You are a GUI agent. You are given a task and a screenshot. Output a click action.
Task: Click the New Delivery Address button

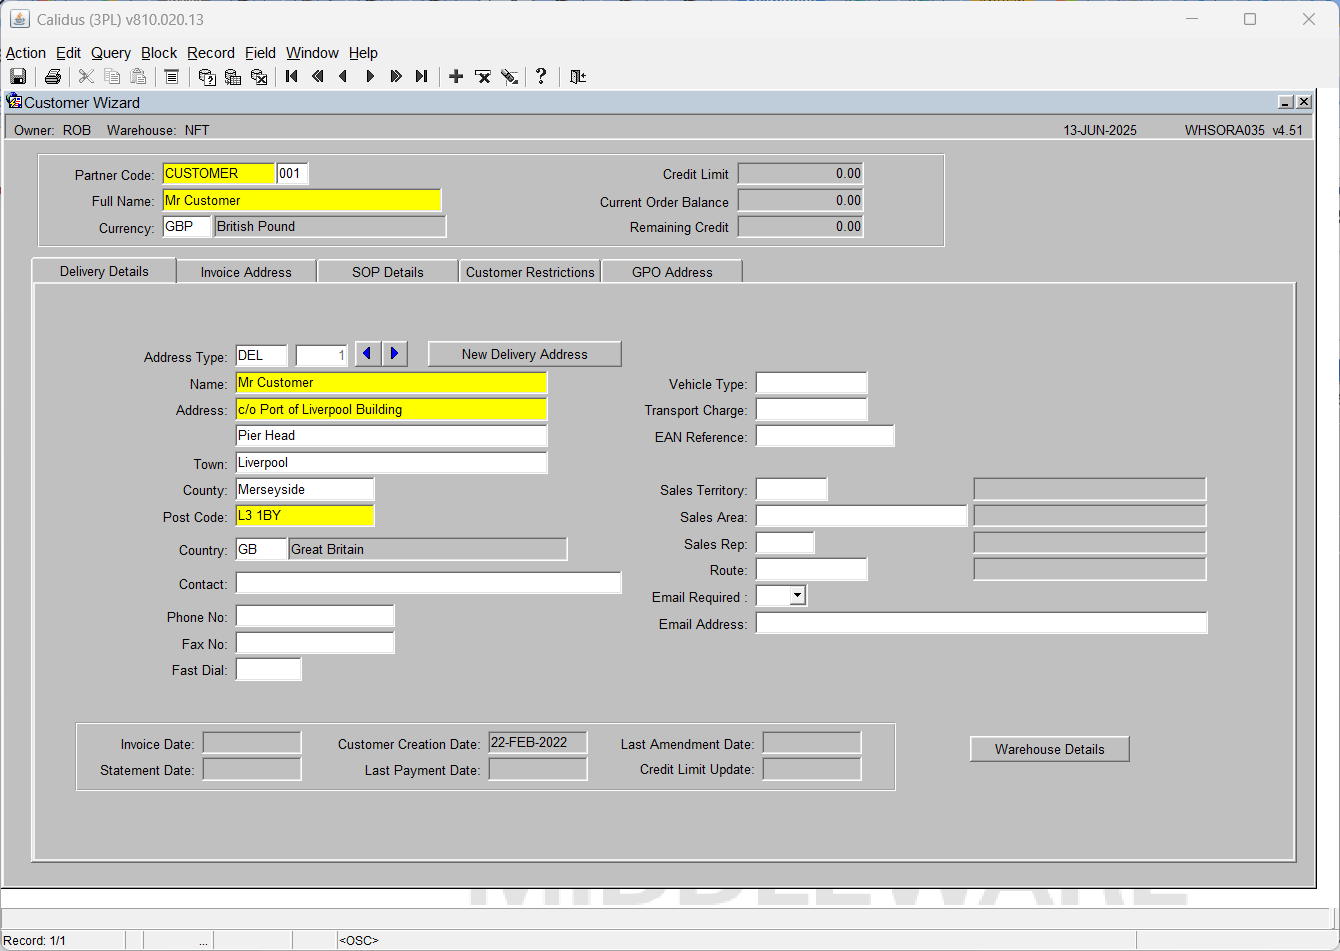[x=525, y=354]
